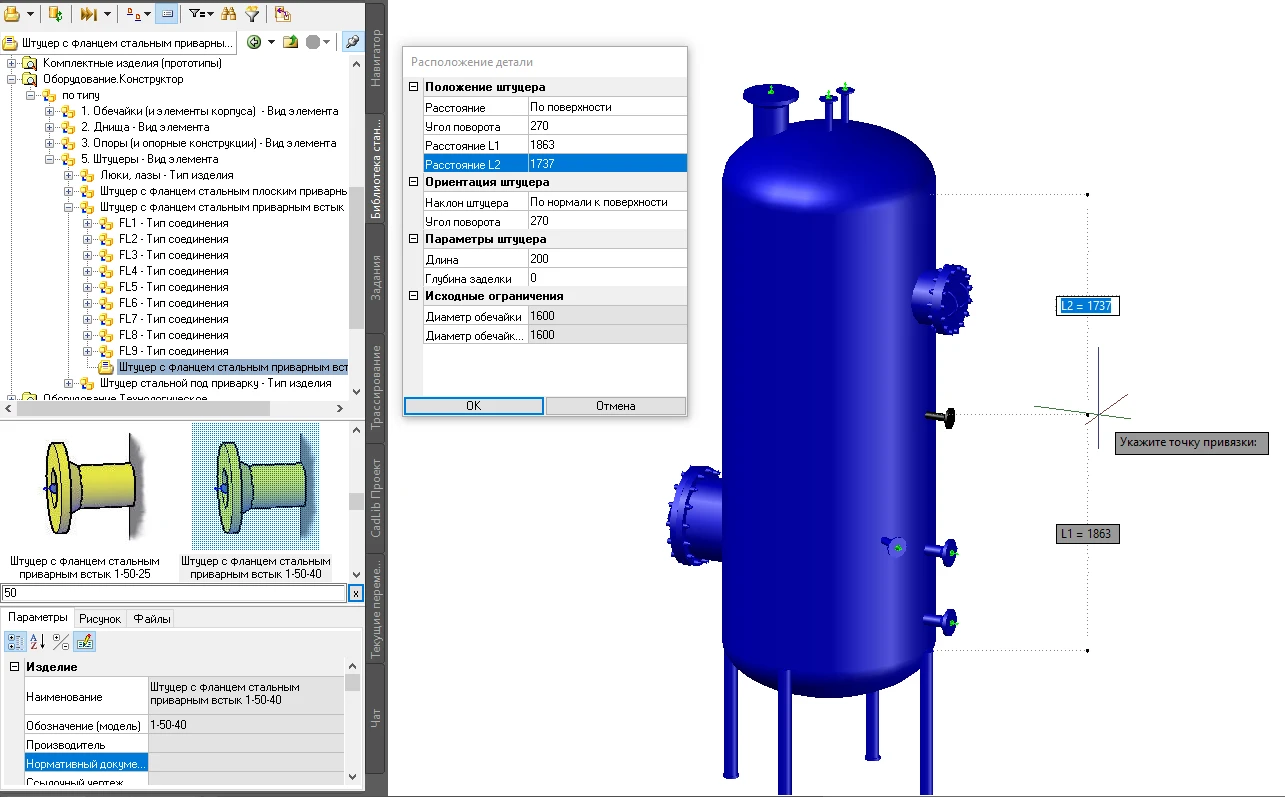Collapse the Положение штуцера section
Screen dimensions: 1285x797
(413, 88)
